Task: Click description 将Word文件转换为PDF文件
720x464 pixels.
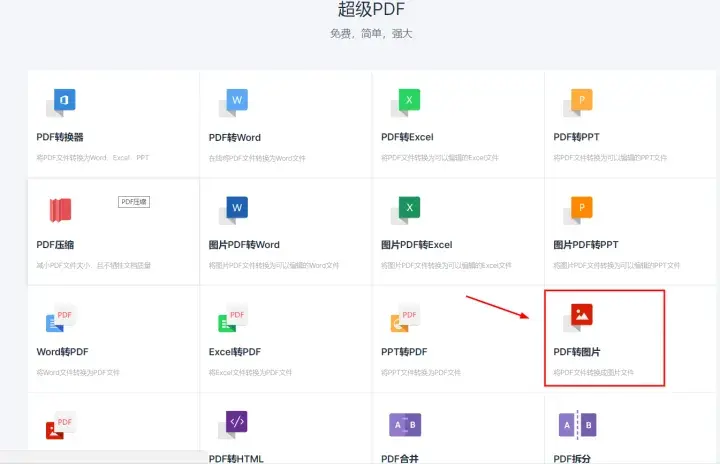Action: (x=78, y=372)
